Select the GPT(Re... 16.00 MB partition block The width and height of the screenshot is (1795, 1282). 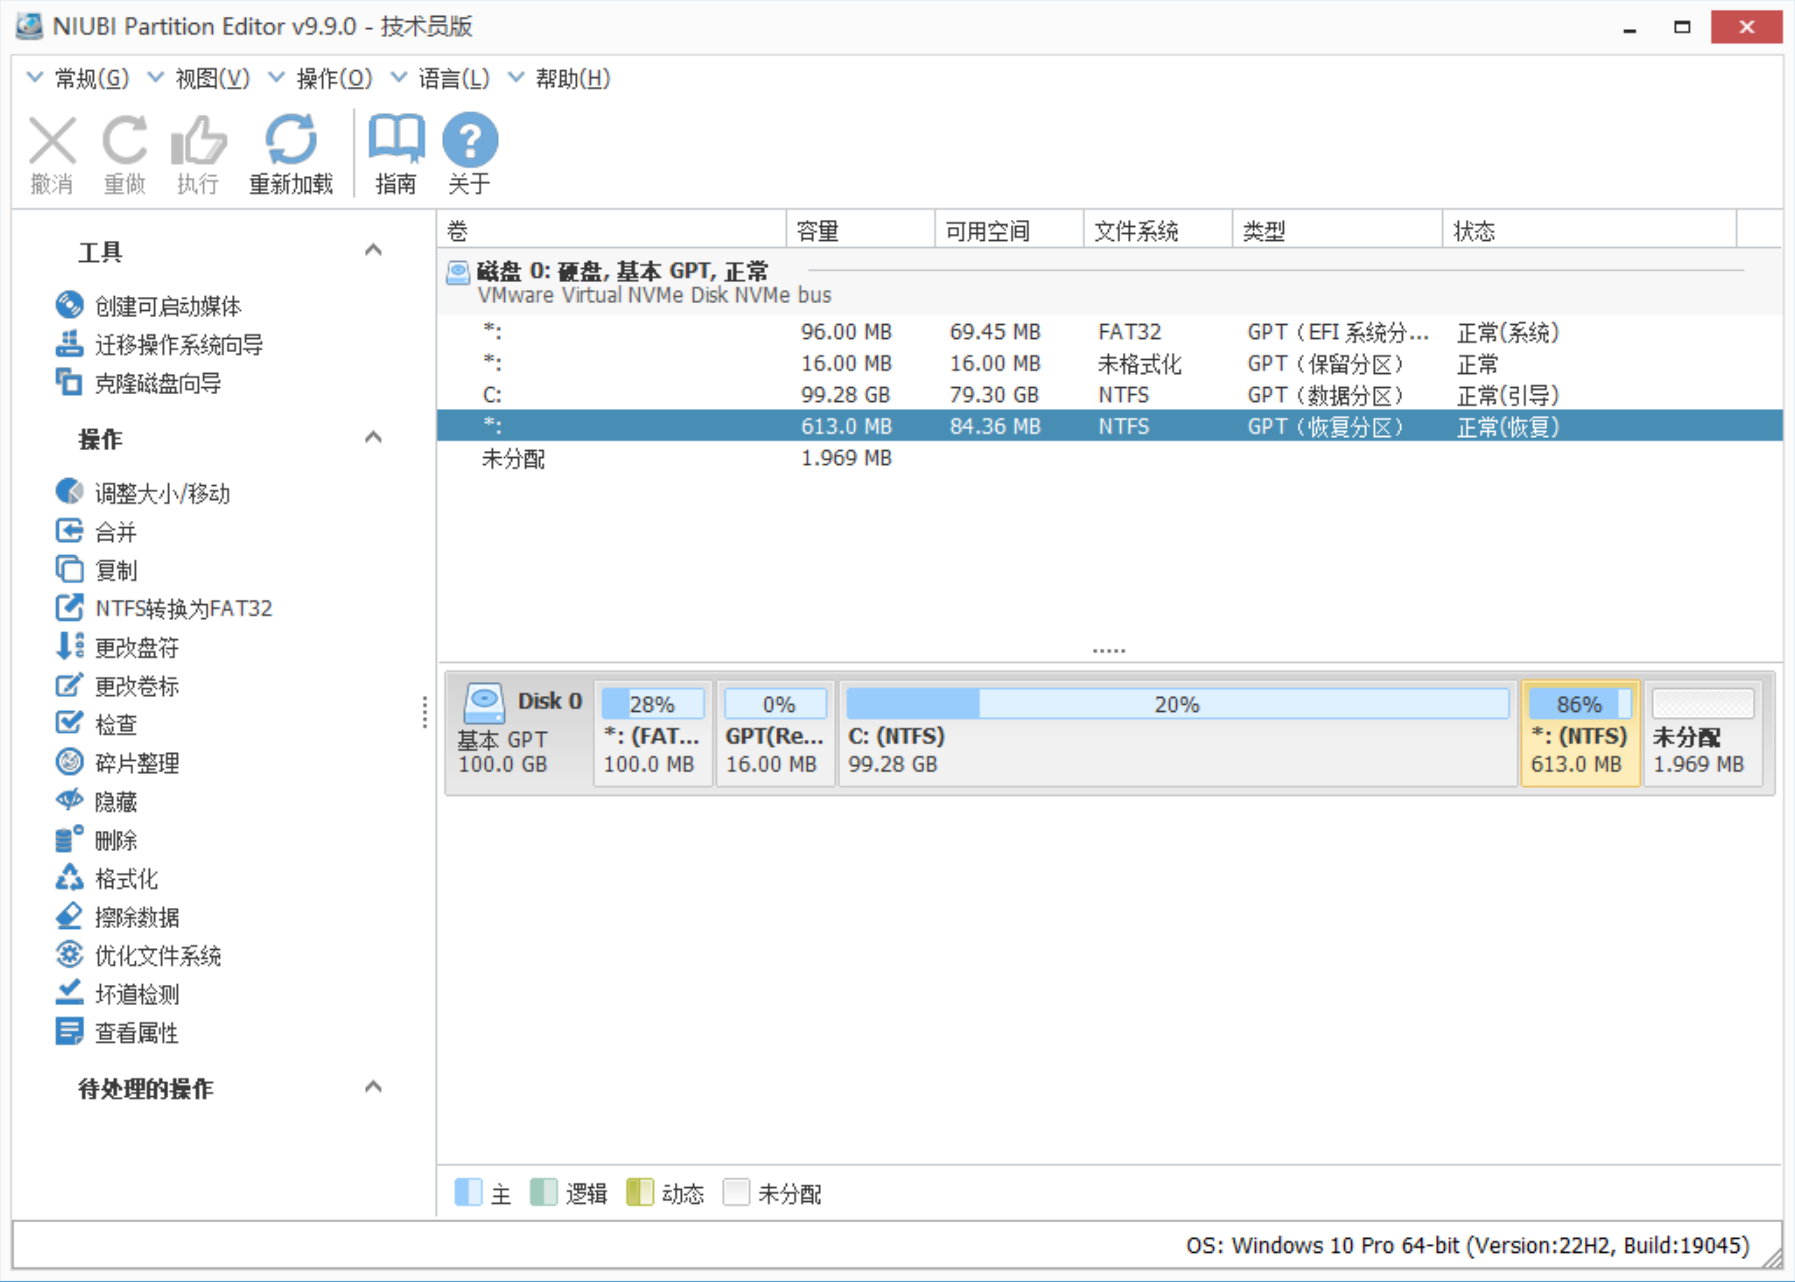click(x=775, y=733)
